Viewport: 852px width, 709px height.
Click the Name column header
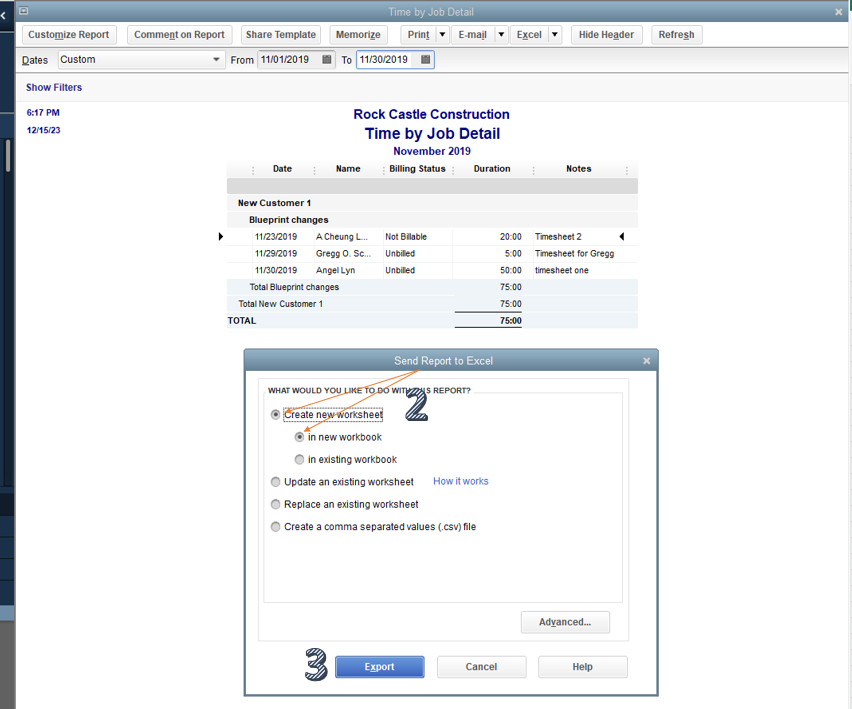click(348, 169)
